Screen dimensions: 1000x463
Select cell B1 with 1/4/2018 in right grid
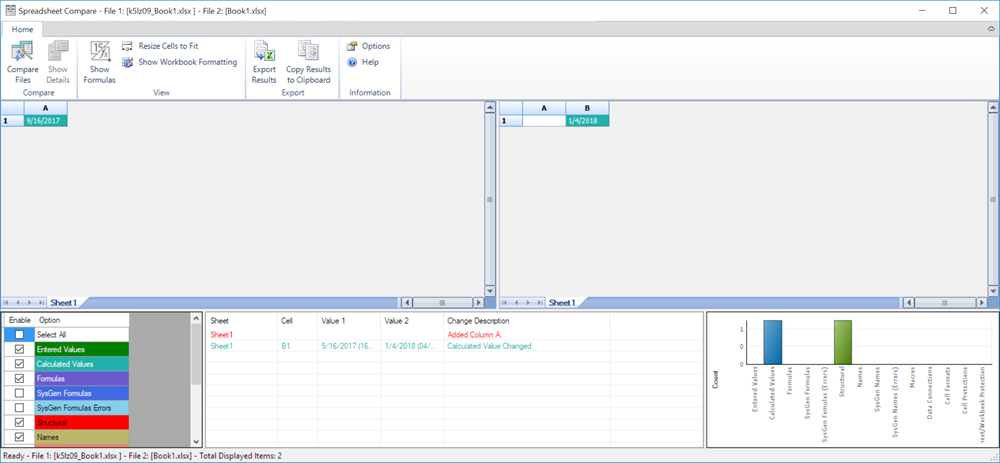587,120
